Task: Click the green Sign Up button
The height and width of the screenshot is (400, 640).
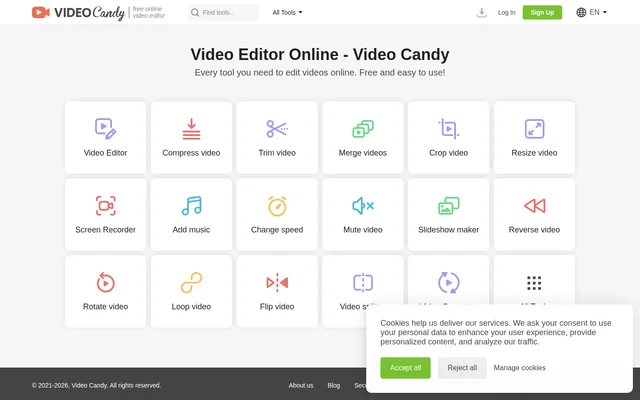Action: coord(542,12)
